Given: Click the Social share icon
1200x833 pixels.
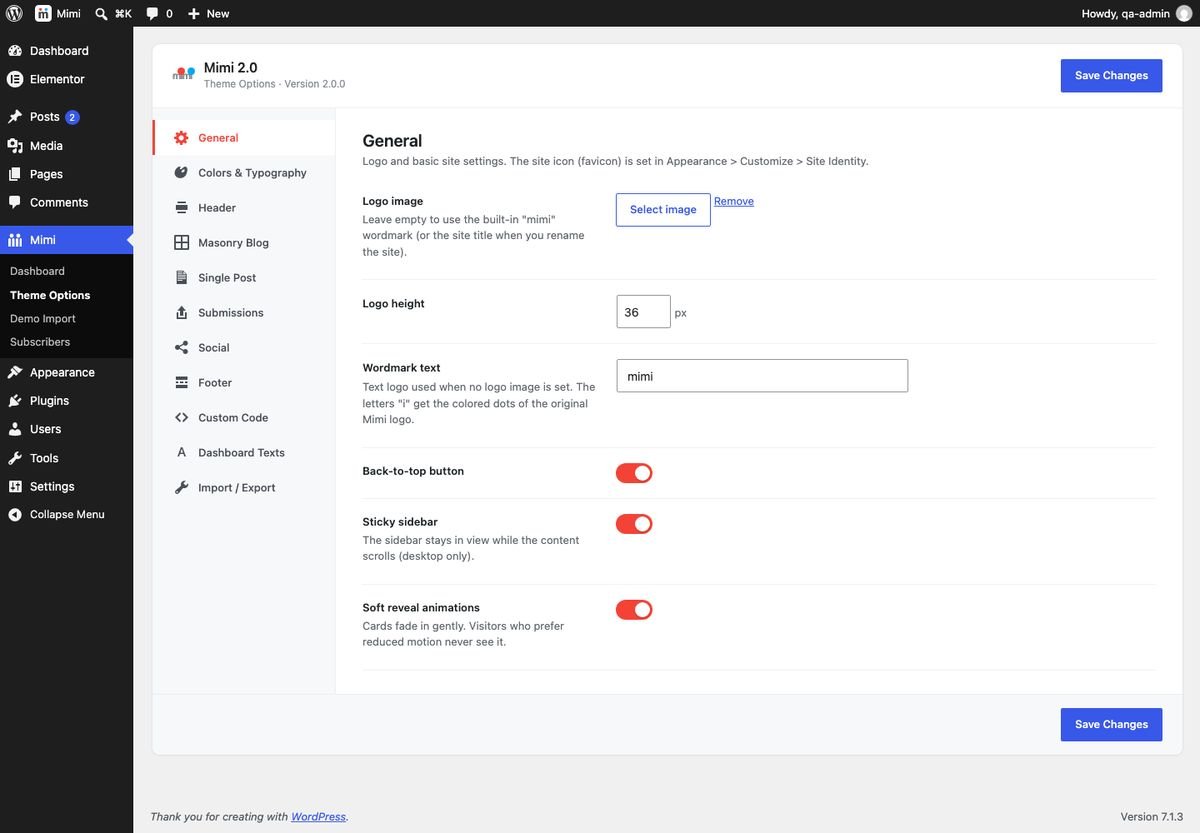Looking at the screenshot, I should (x=181, y=348).
